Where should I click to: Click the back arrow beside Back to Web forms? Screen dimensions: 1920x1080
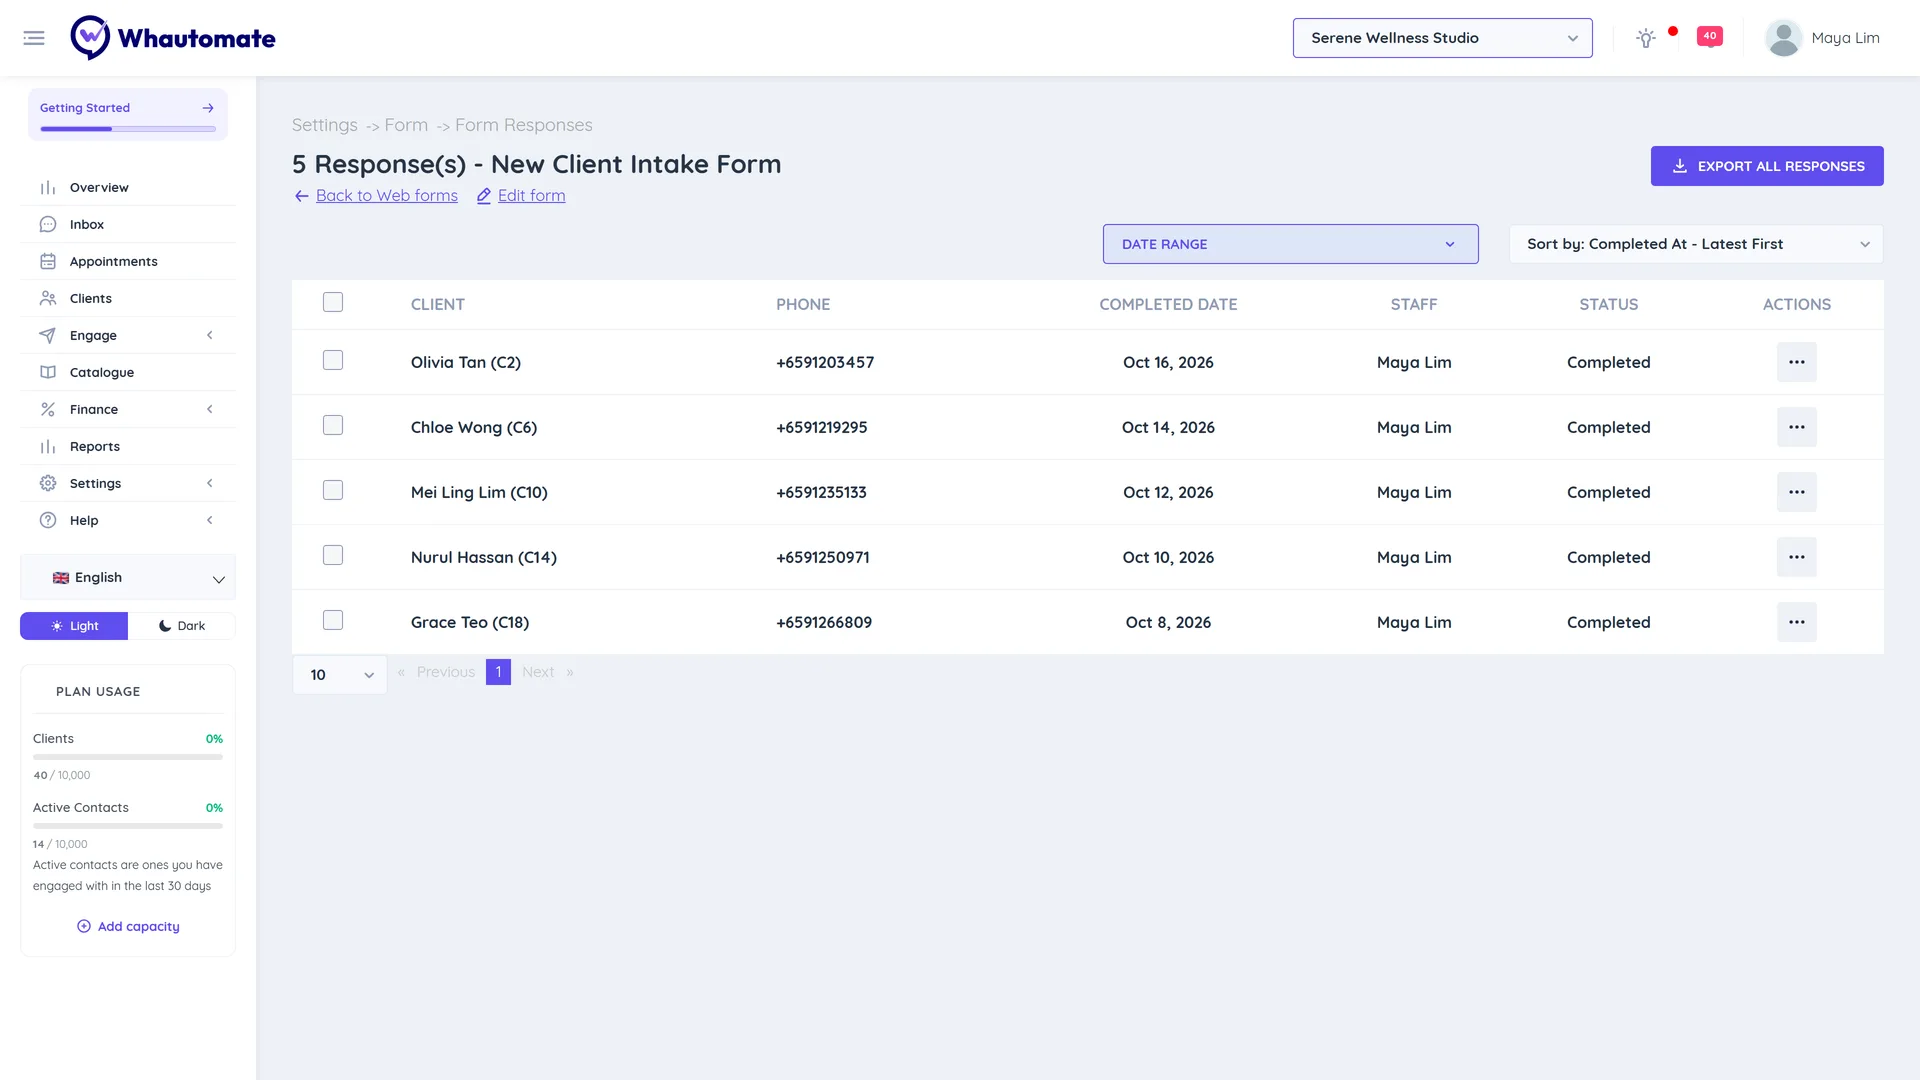(x=301, y=196)
